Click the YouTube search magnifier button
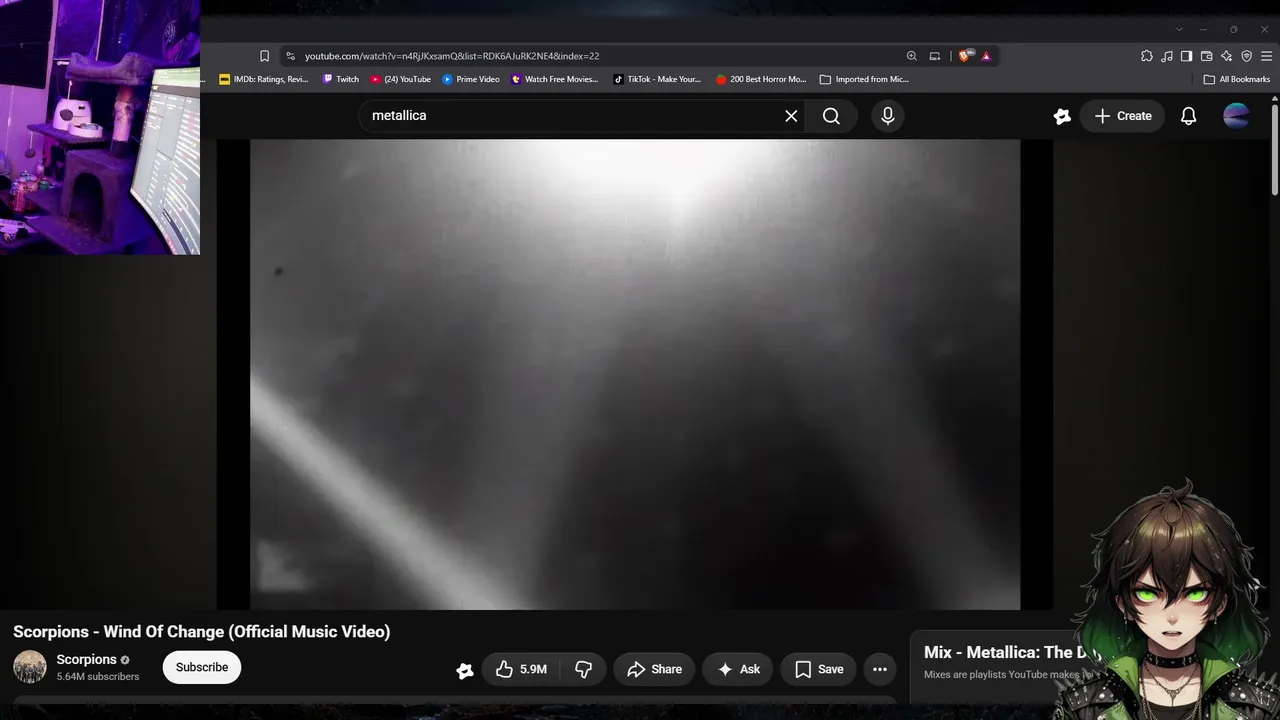 [831, 116]
